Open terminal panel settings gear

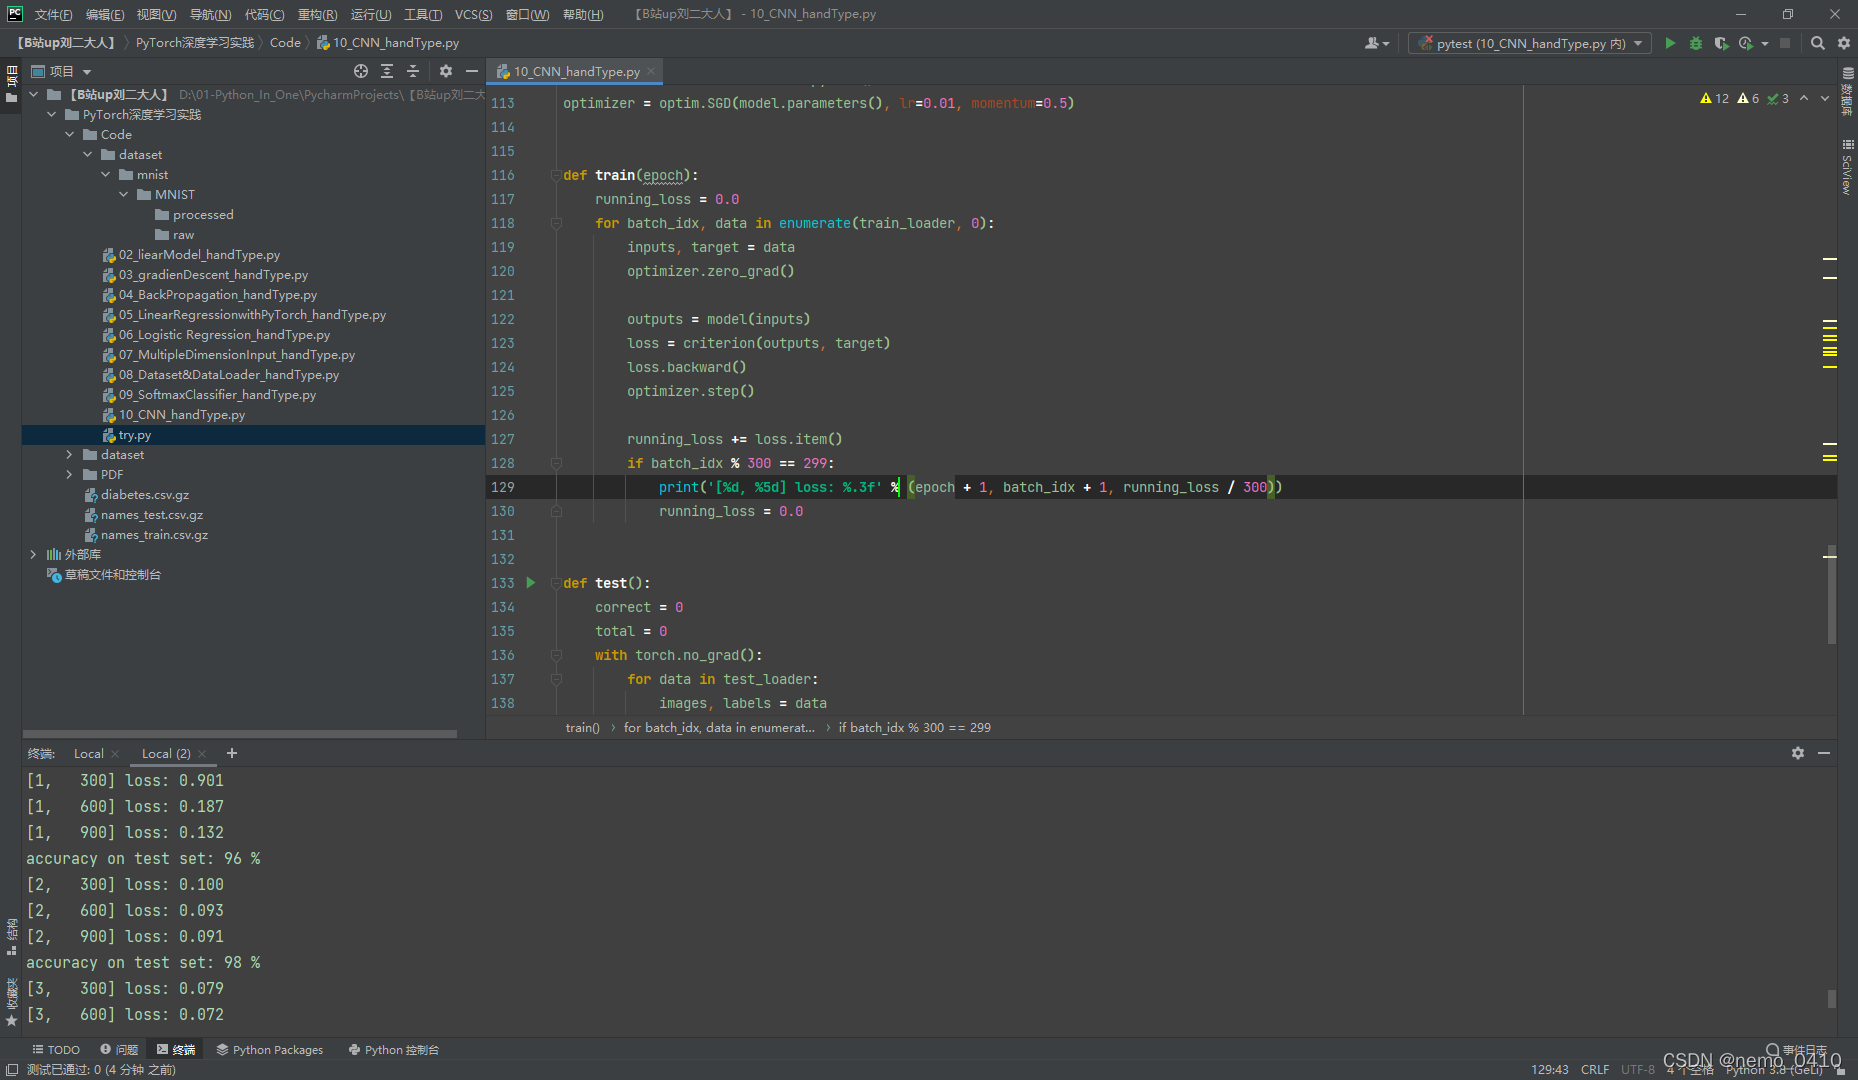click(1798, 753)
